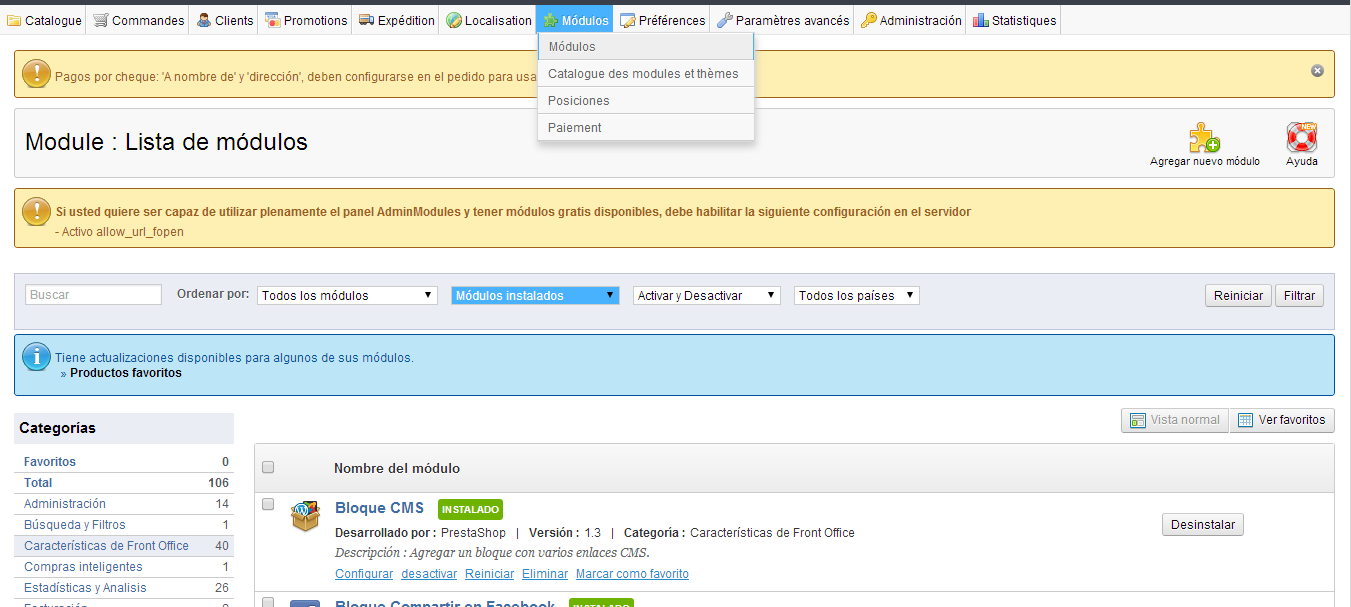The height and width of the screenshot is (607, 1351).
Task: Select Posiciones in the submenu
Action: (645, 101)
